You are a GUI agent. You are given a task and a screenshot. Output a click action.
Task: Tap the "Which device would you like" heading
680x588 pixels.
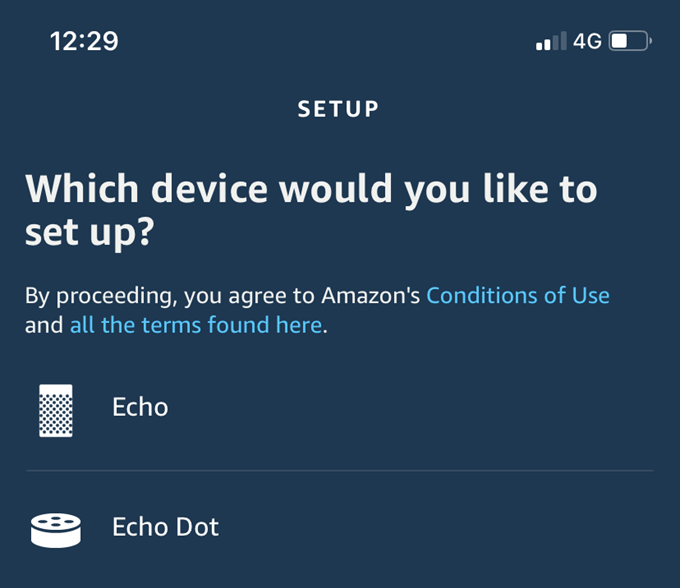click(x=310, y=190)
